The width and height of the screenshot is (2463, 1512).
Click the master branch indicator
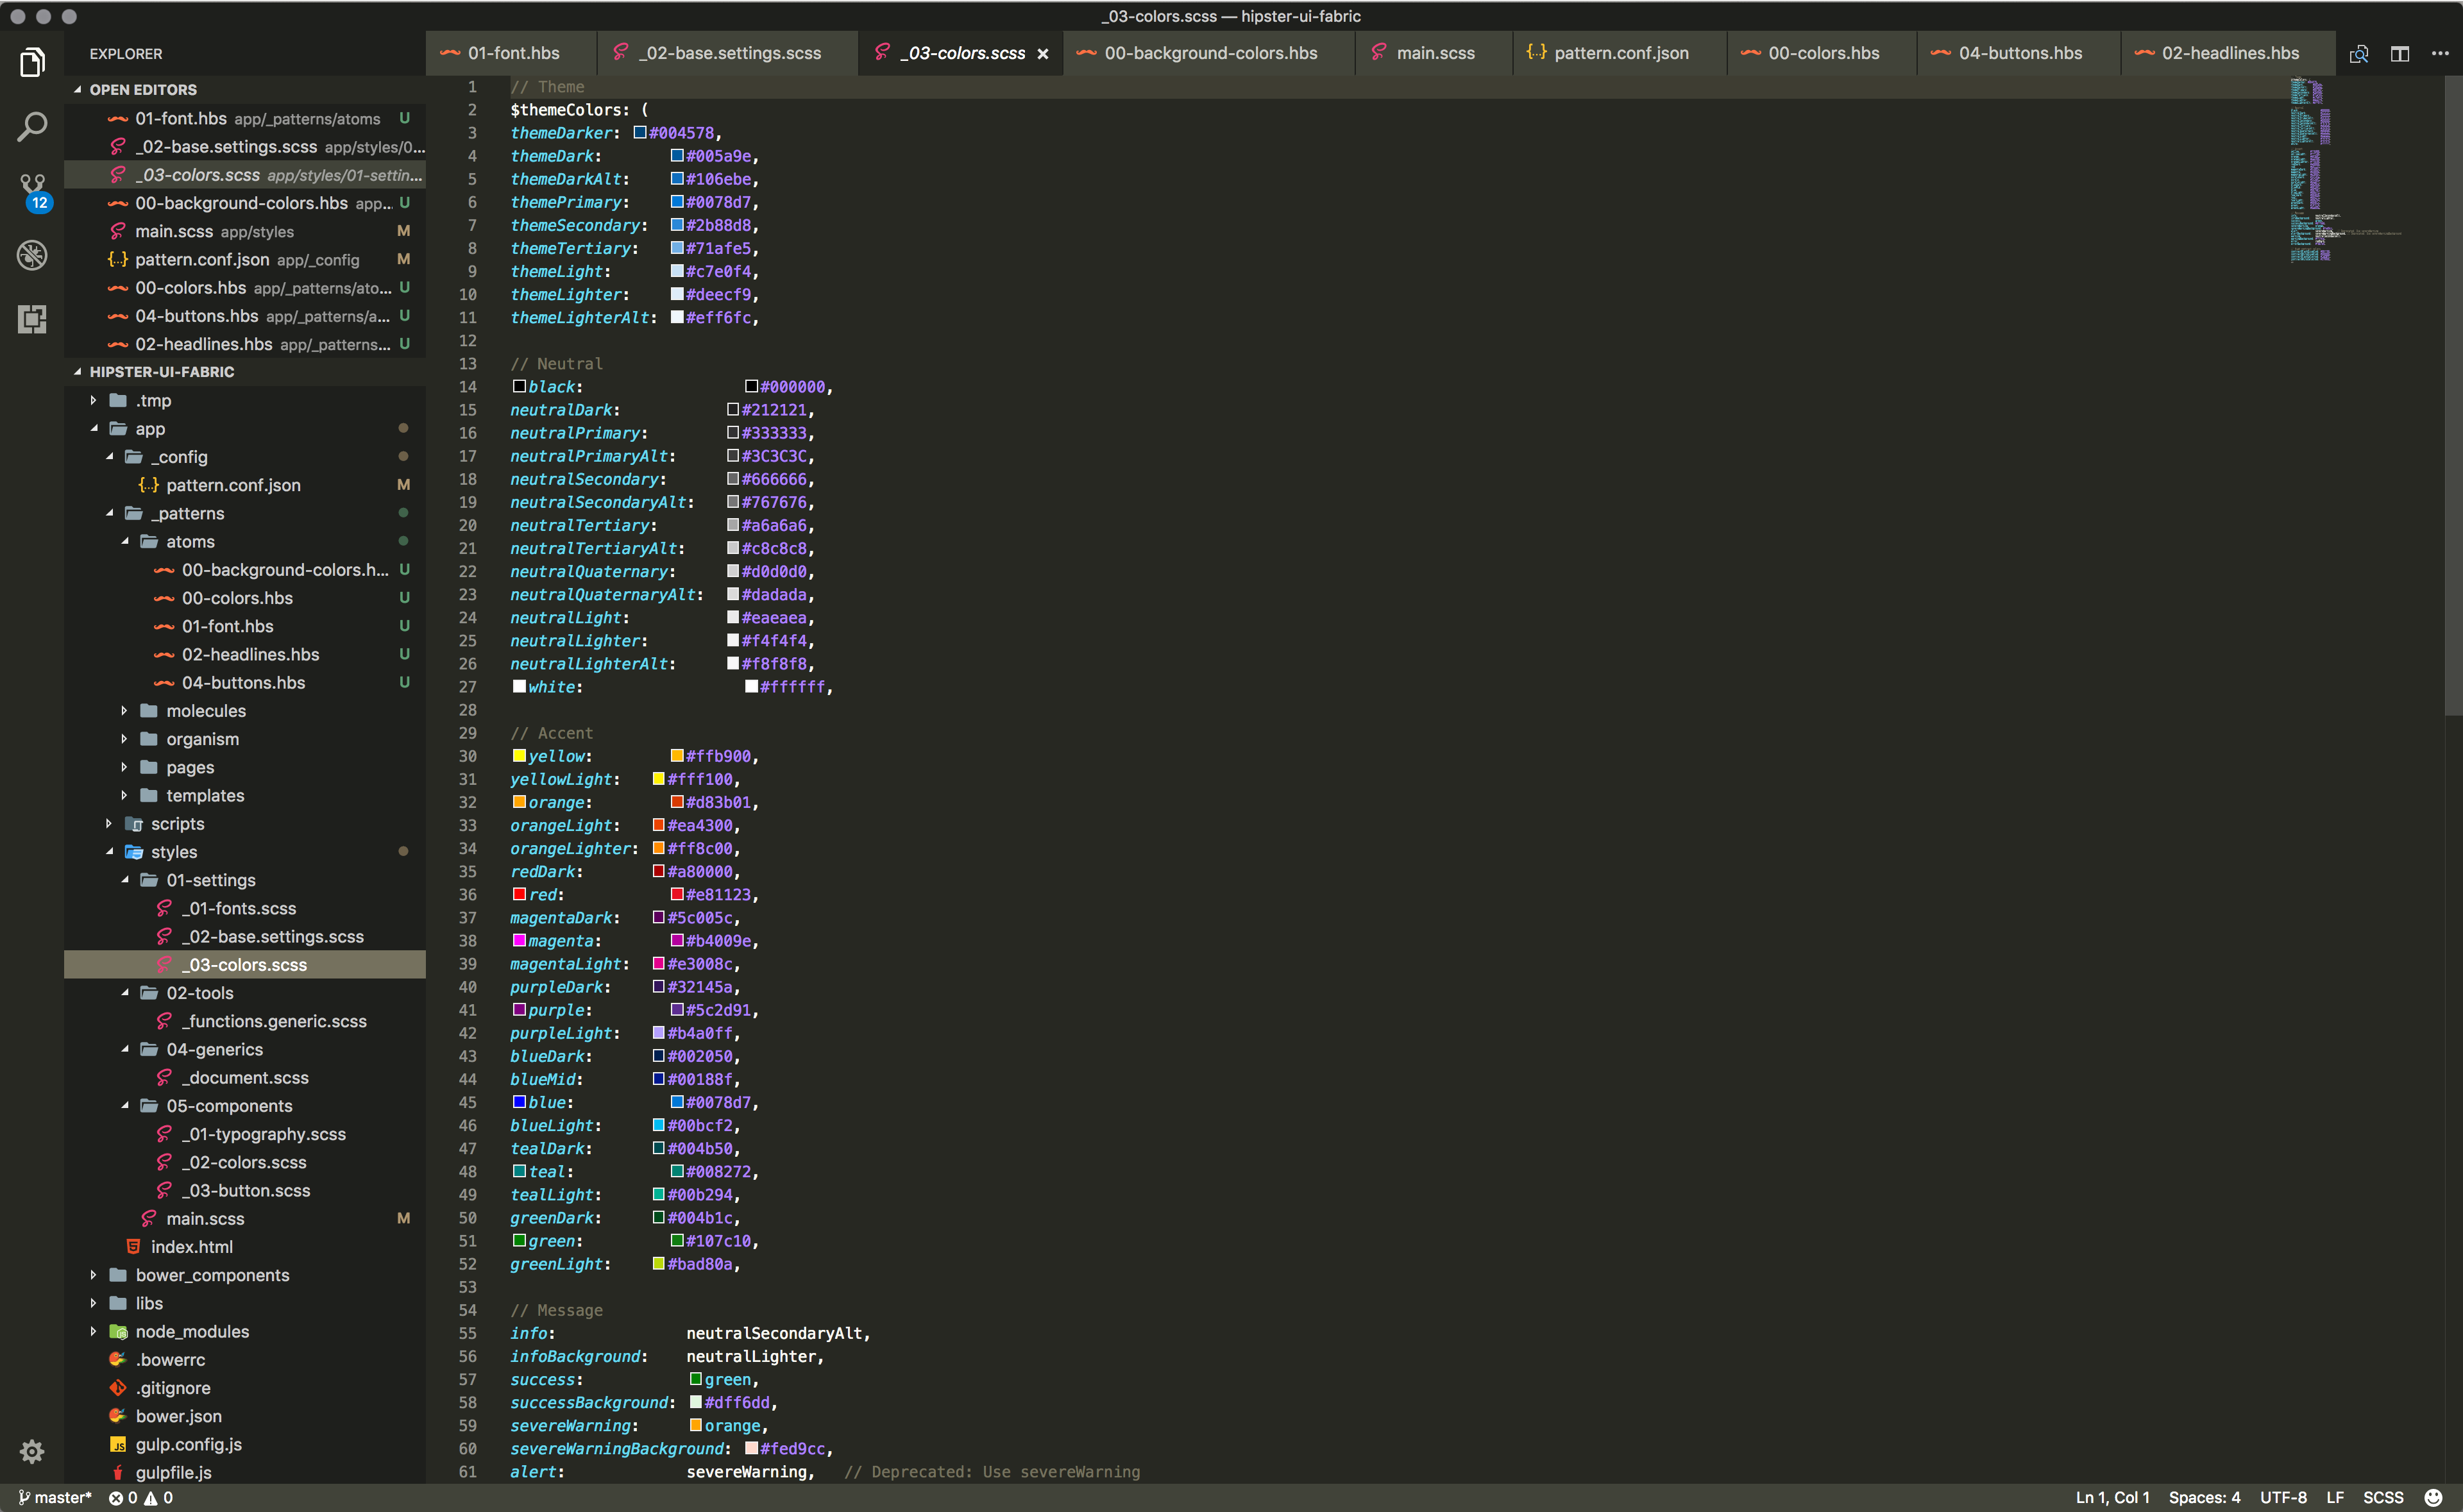(x=55, y=1497)
